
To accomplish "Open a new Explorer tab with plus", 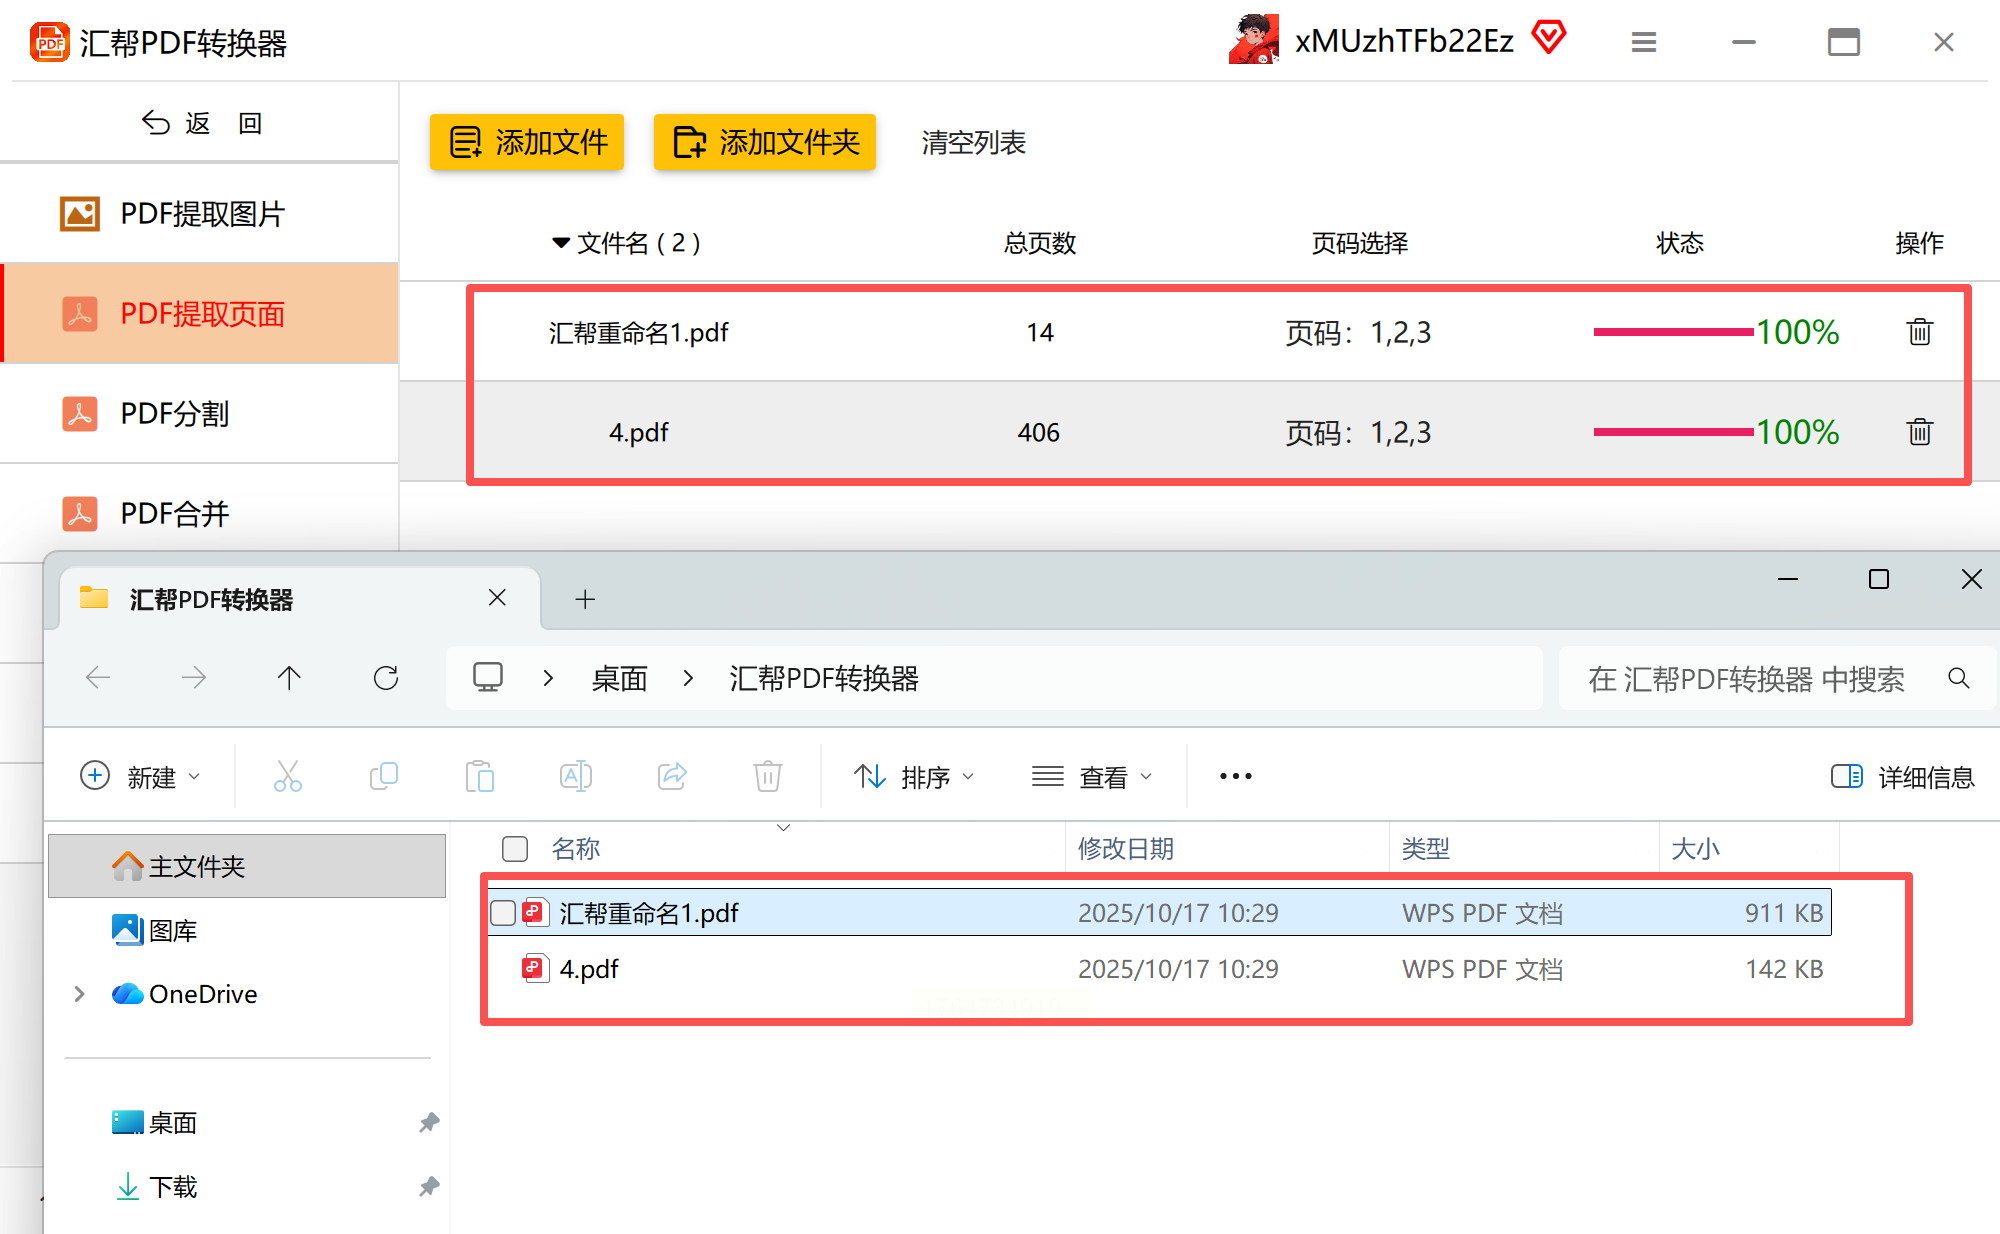I will click(585, 599).
